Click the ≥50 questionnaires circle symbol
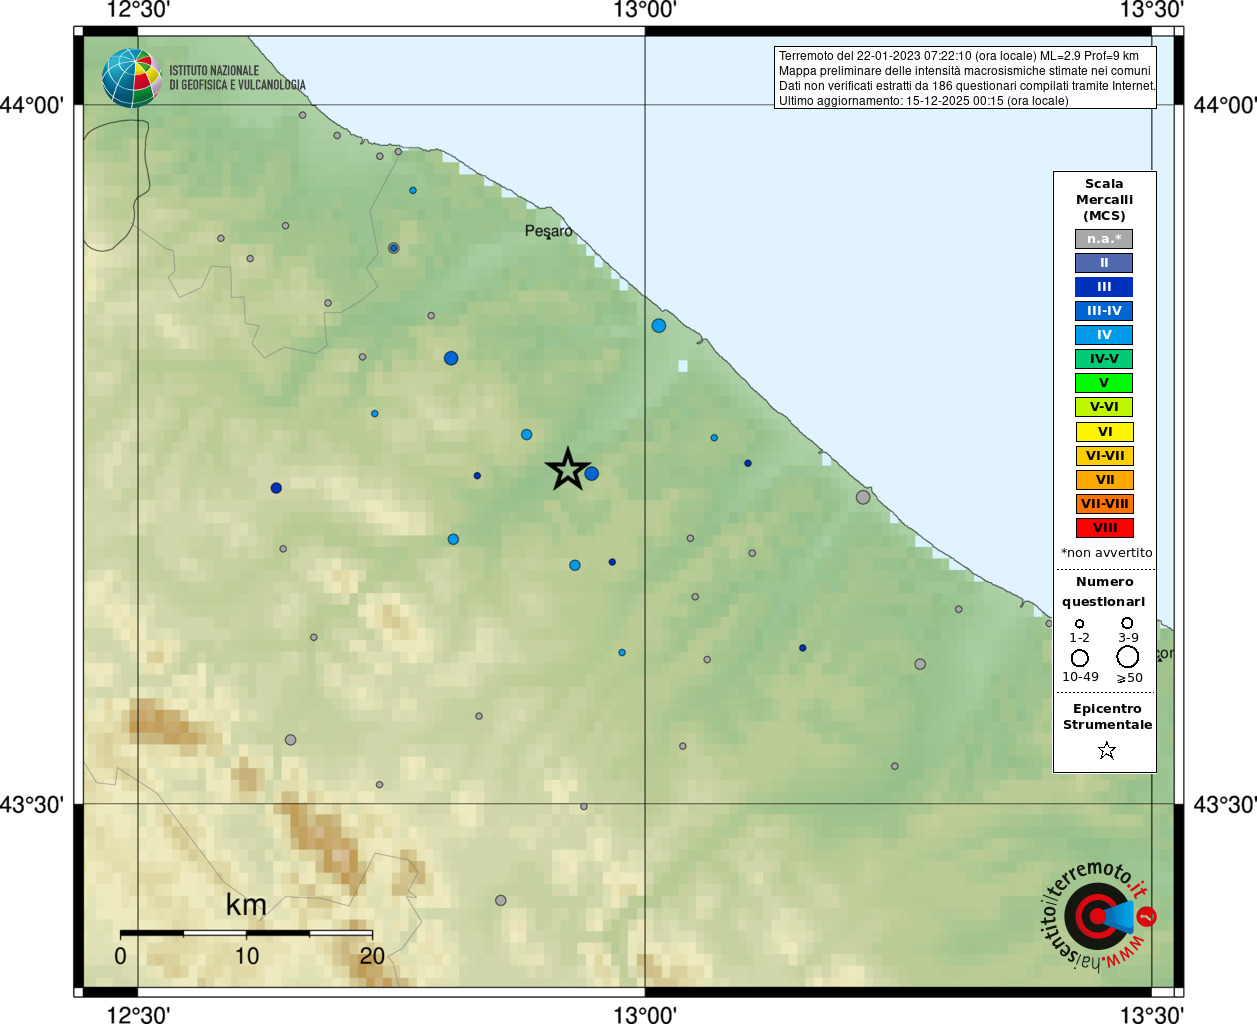This screenshot has width=1257, height=1024. coord(1128,657)
